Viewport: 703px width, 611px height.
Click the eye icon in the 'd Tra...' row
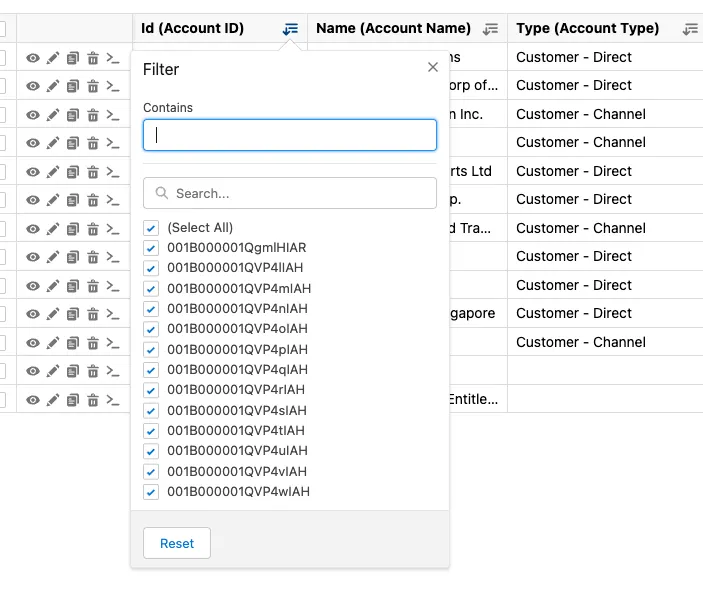click(x=33, y=229)
